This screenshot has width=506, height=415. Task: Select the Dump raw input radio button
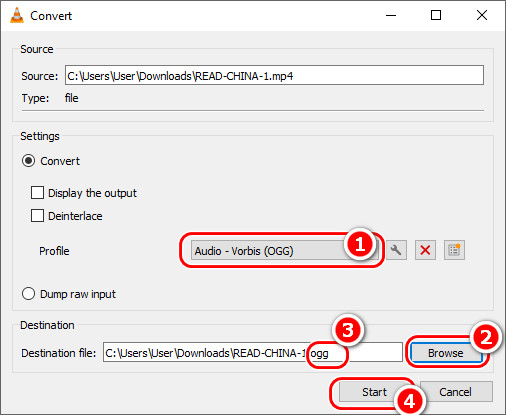click(x=28, y=294)
